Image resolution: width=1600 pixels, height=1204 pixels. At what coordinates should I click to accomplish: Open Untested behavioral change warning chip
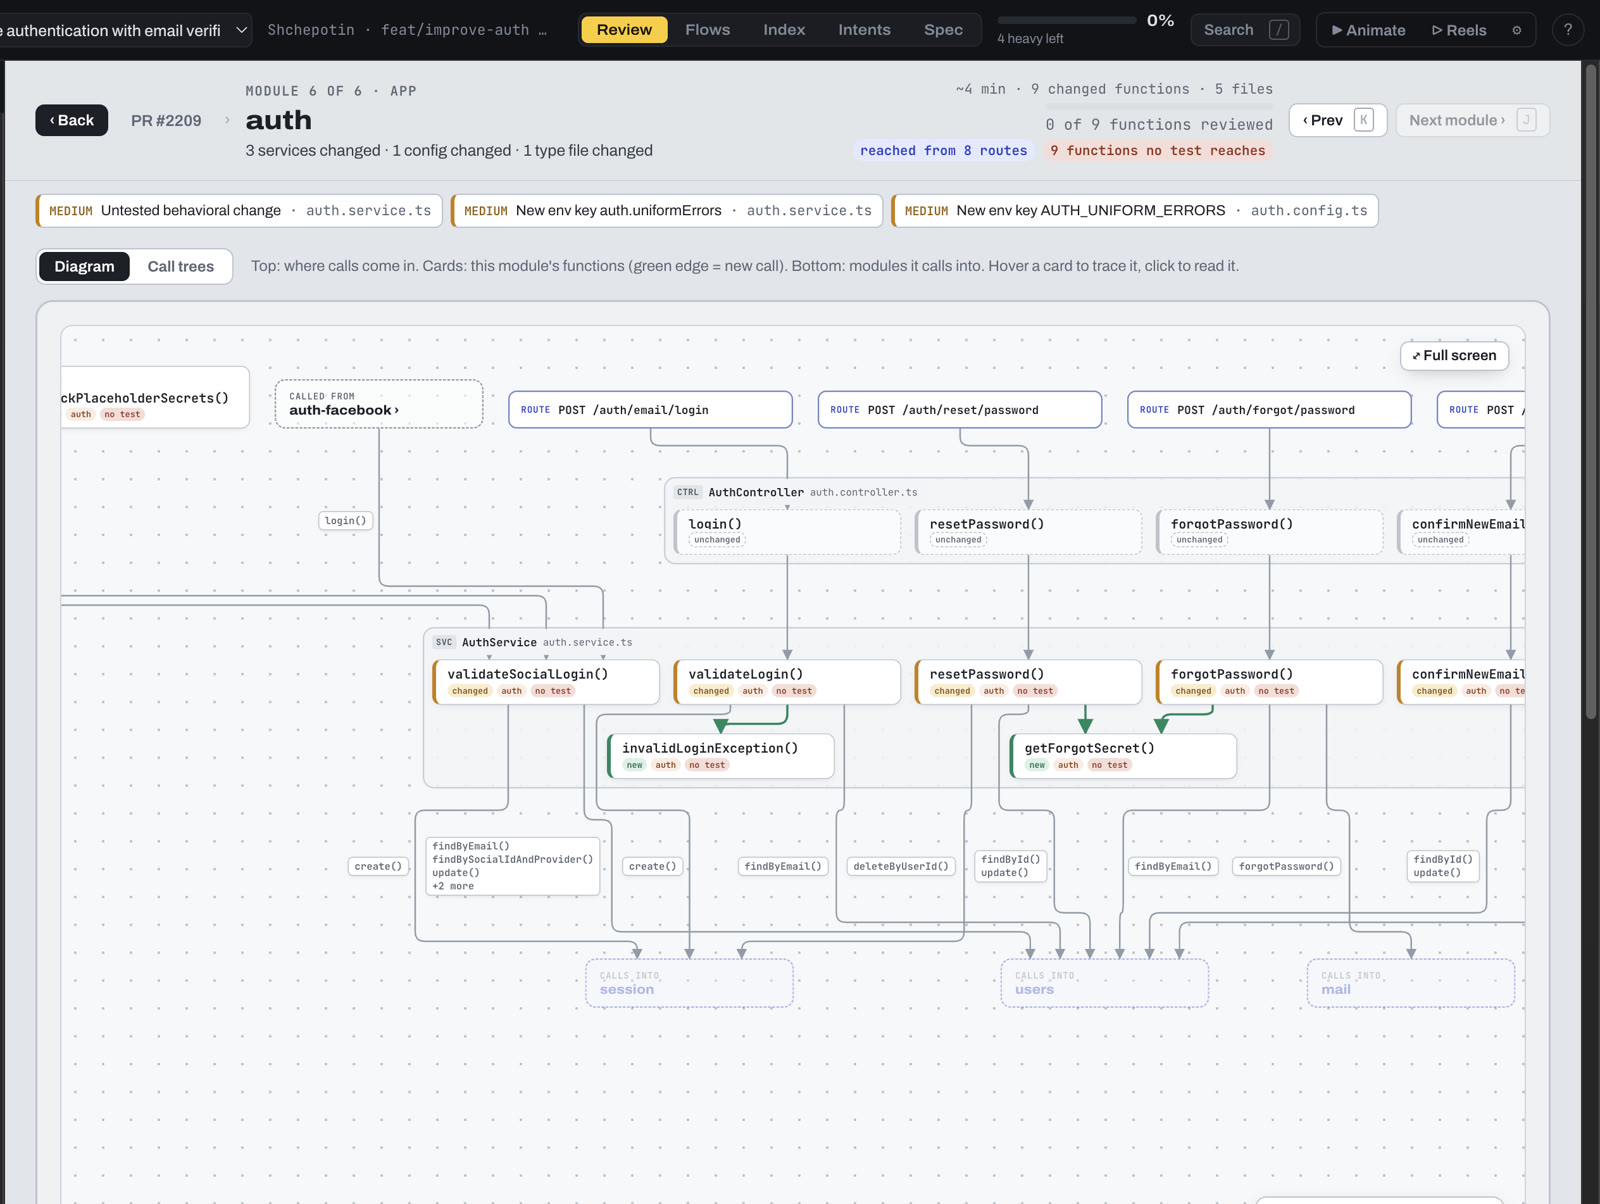pos(239,211)
